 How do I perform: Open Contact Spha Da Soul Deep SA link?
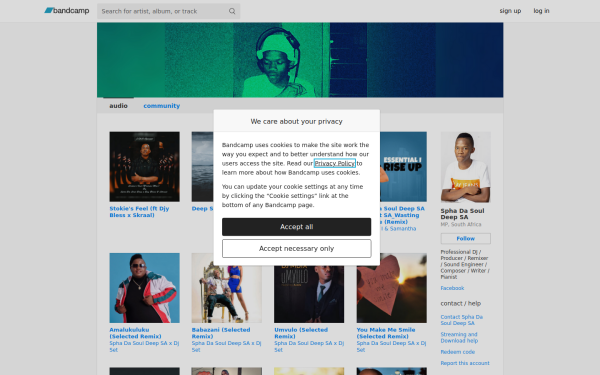(x=461, y=320)
